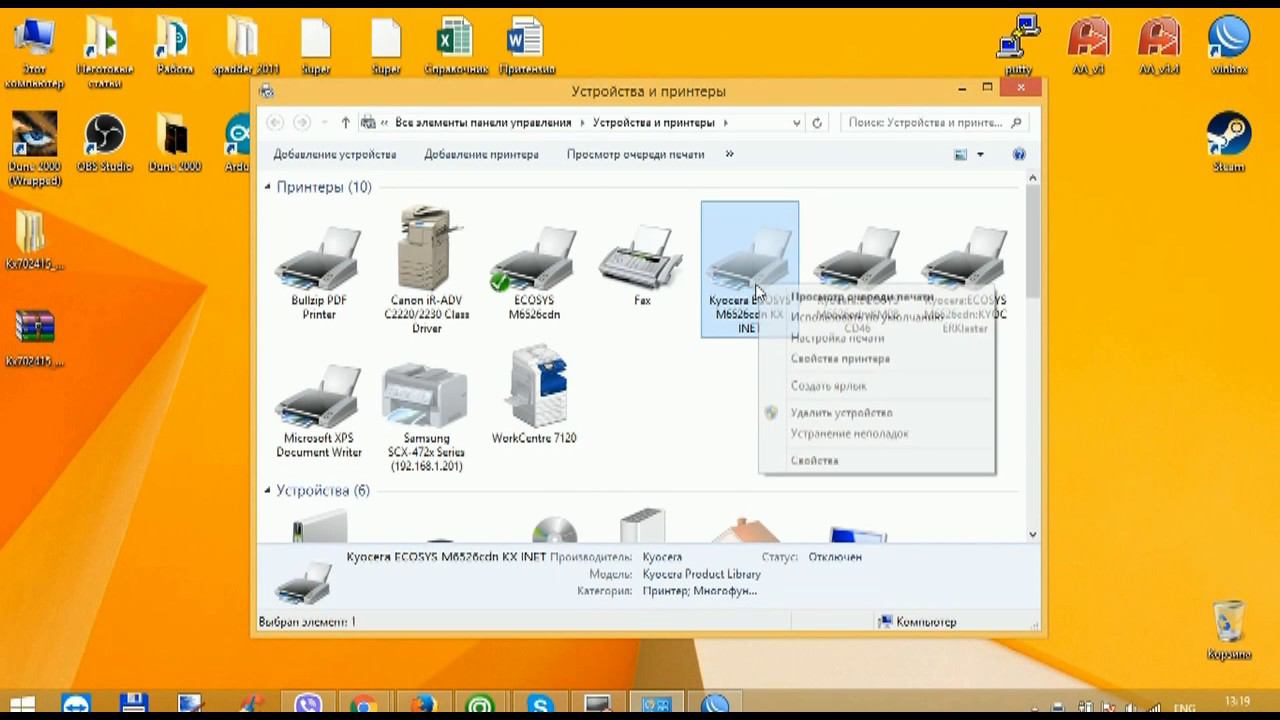Select the winbox desktop icon
This screenshot has height=720, width=1280.
coord(1229,46)
